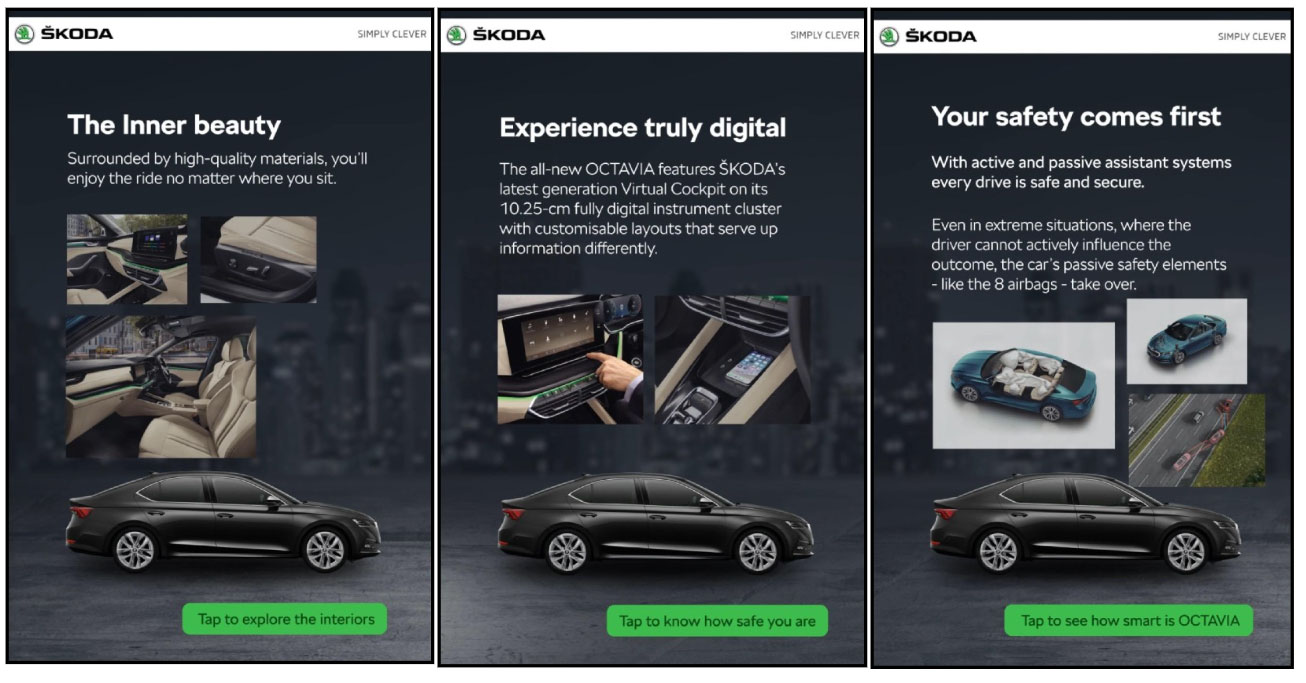This screenshot has height=683, width=1306.
Task: Tap 'Tap to know how safe you are' button
Action: point(717,621)
